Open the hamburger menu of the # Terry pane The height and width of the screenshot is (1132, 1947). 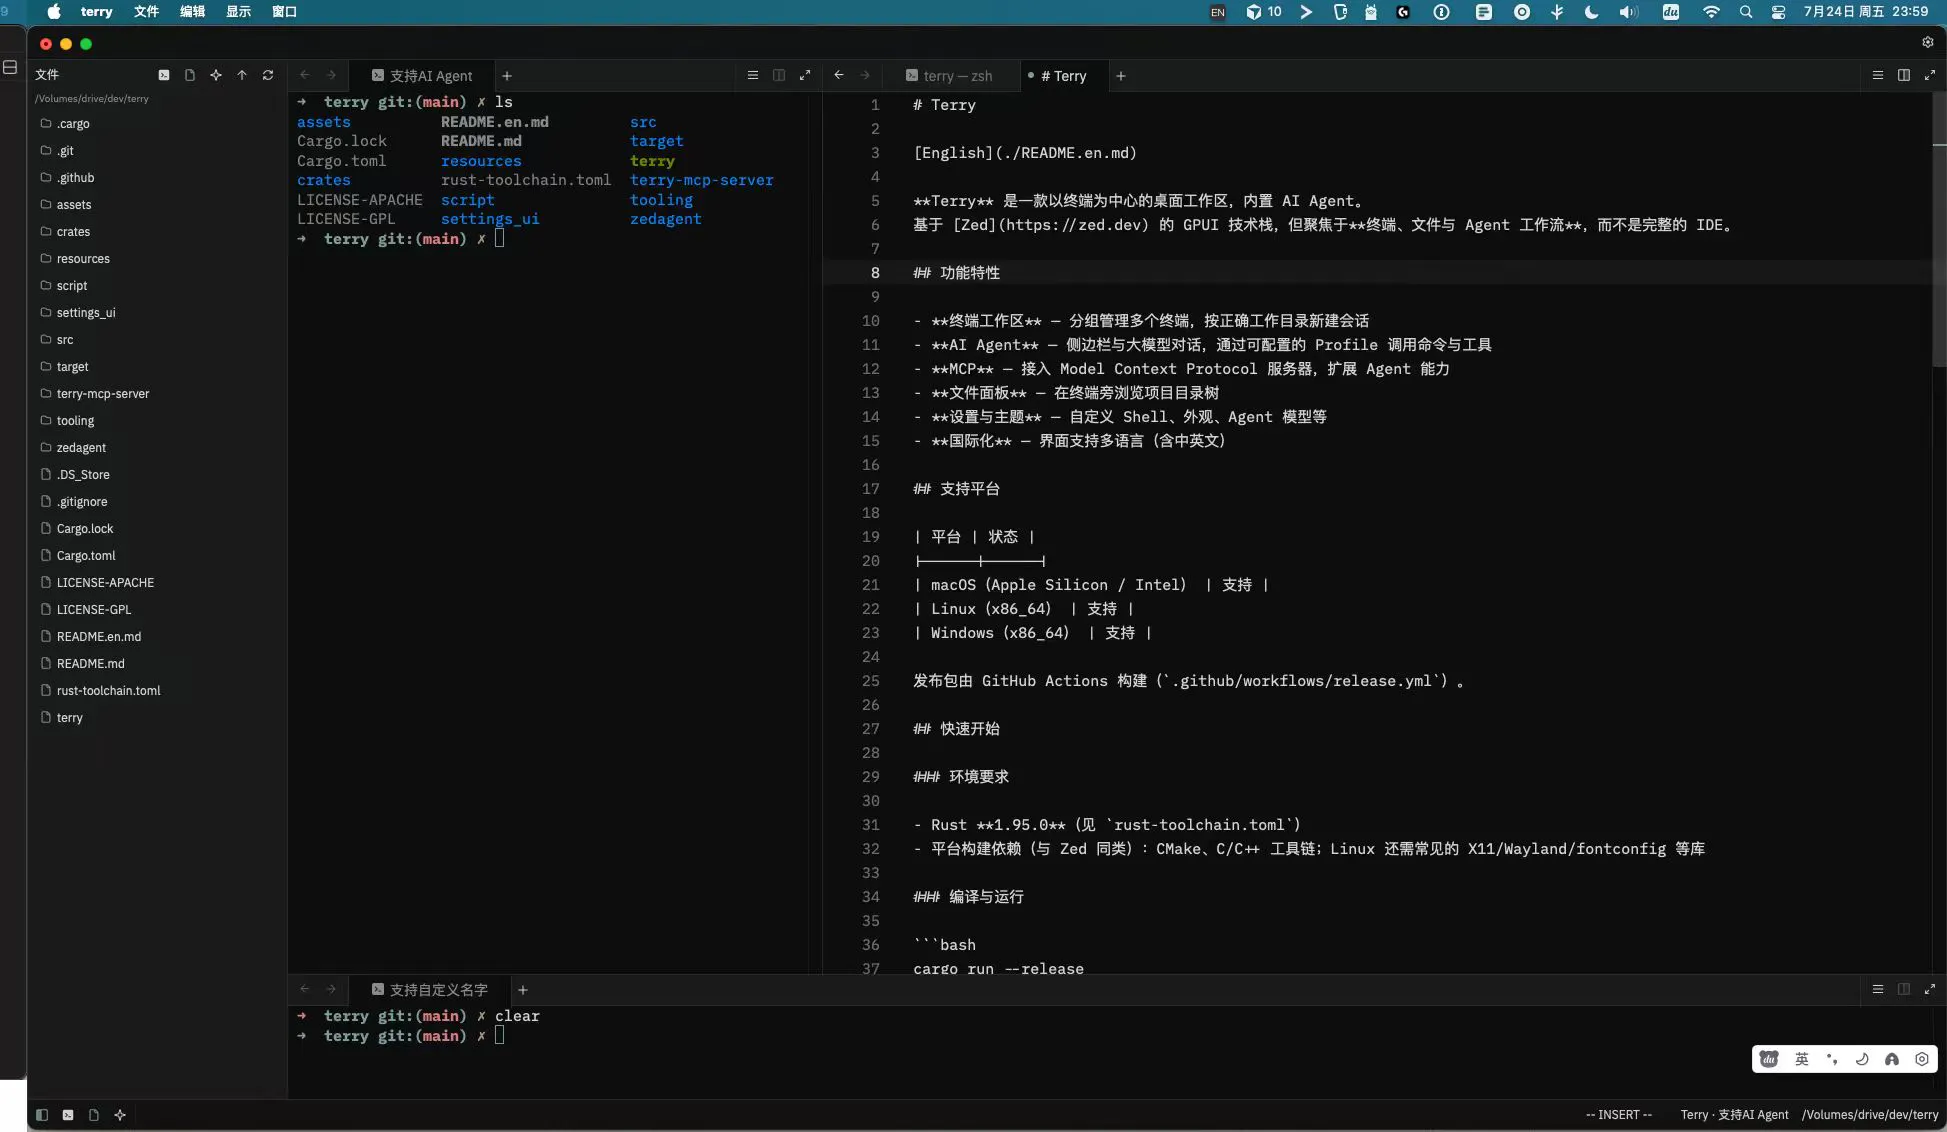[x=1878, y=75]
